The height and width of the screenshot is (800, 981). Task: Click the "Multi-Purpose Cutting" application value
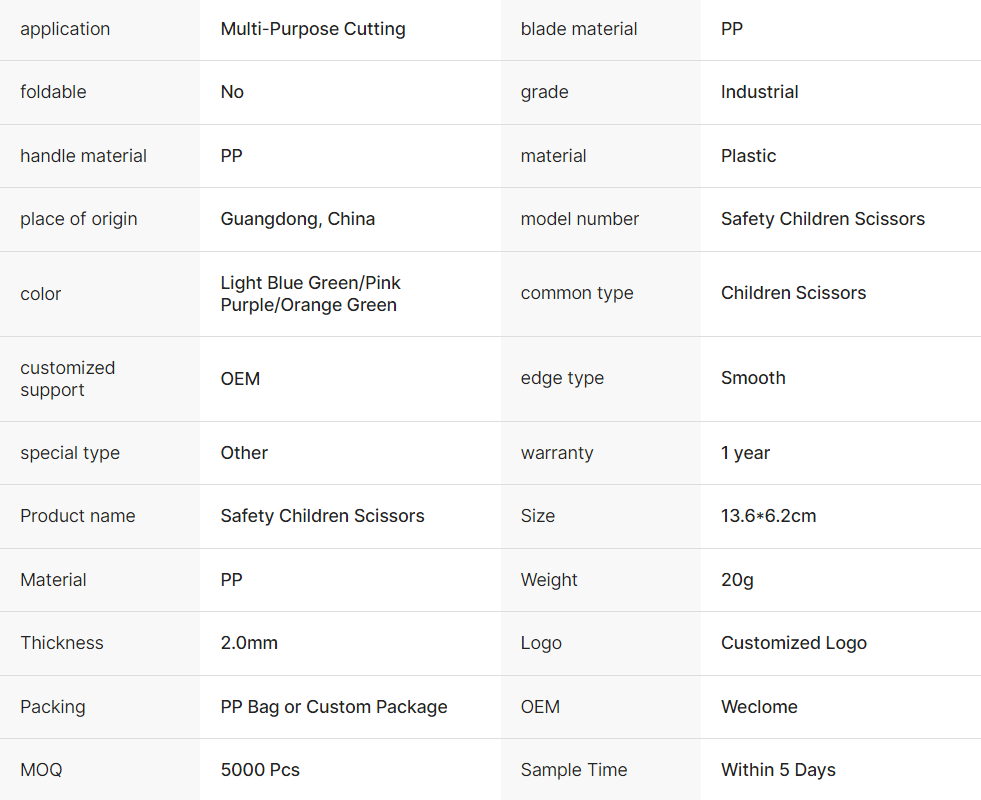(x=313, y=29)
